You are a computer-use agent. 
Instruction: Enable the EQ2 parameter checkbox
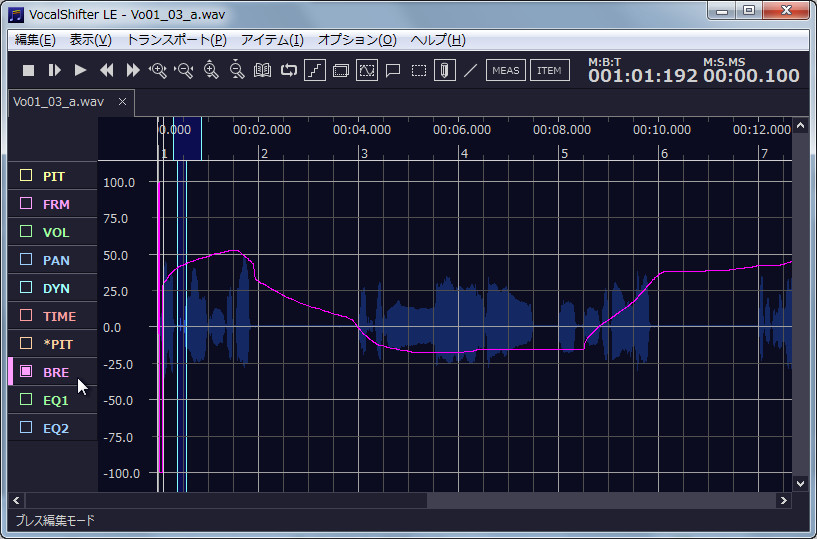[x=26, y=427]
